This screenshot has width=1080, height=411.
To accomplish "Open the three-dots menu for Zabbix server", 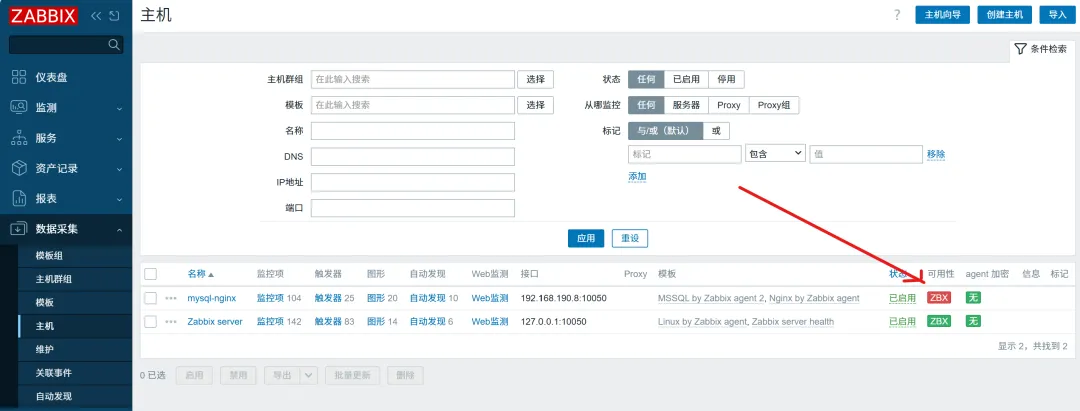I will click(x=171, y=322).
